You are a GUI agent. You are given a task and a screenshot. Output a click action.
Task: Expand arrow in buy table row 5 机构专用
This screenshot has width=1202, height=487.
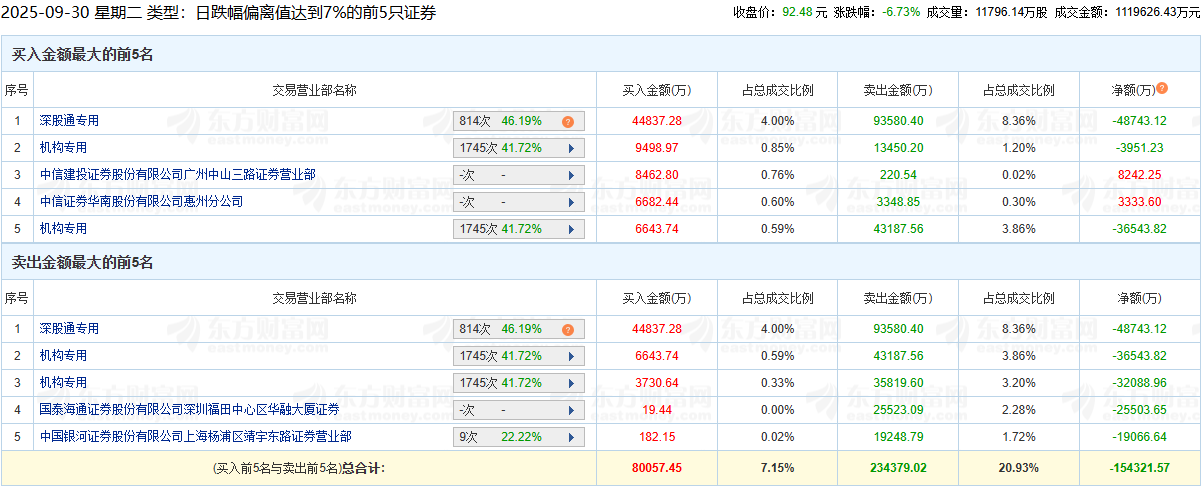pos(571,229)
